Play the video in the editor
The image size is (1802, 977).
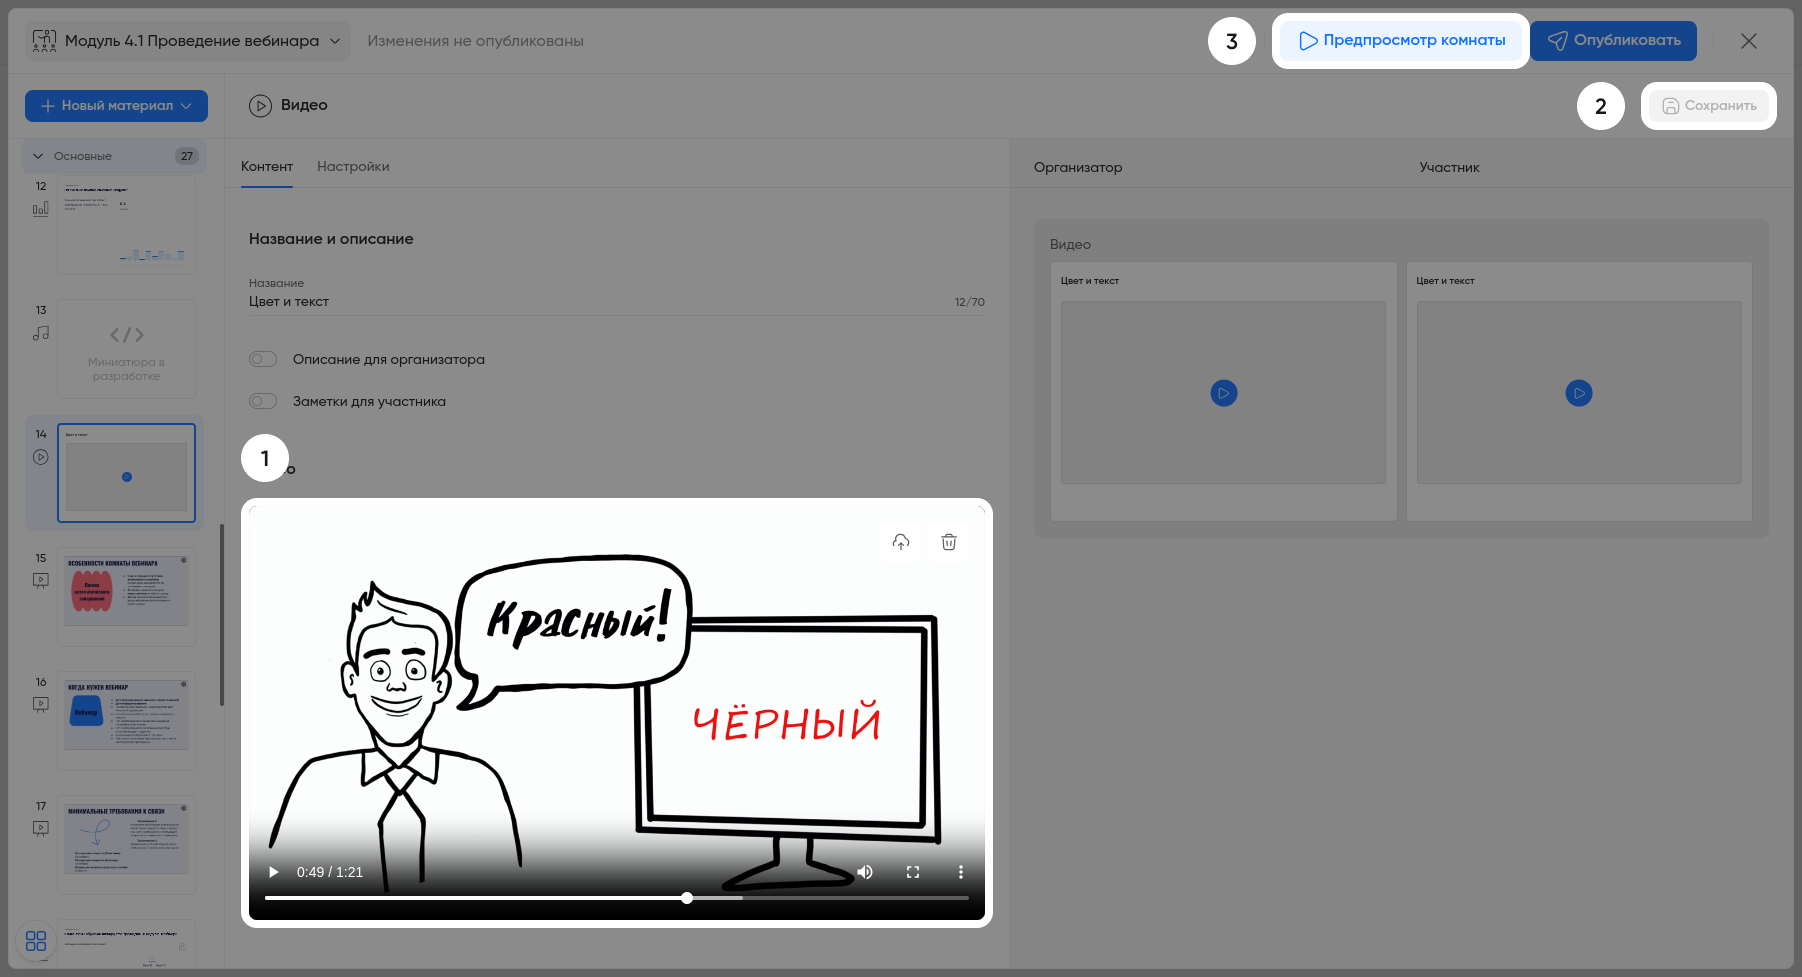point(274,872)
